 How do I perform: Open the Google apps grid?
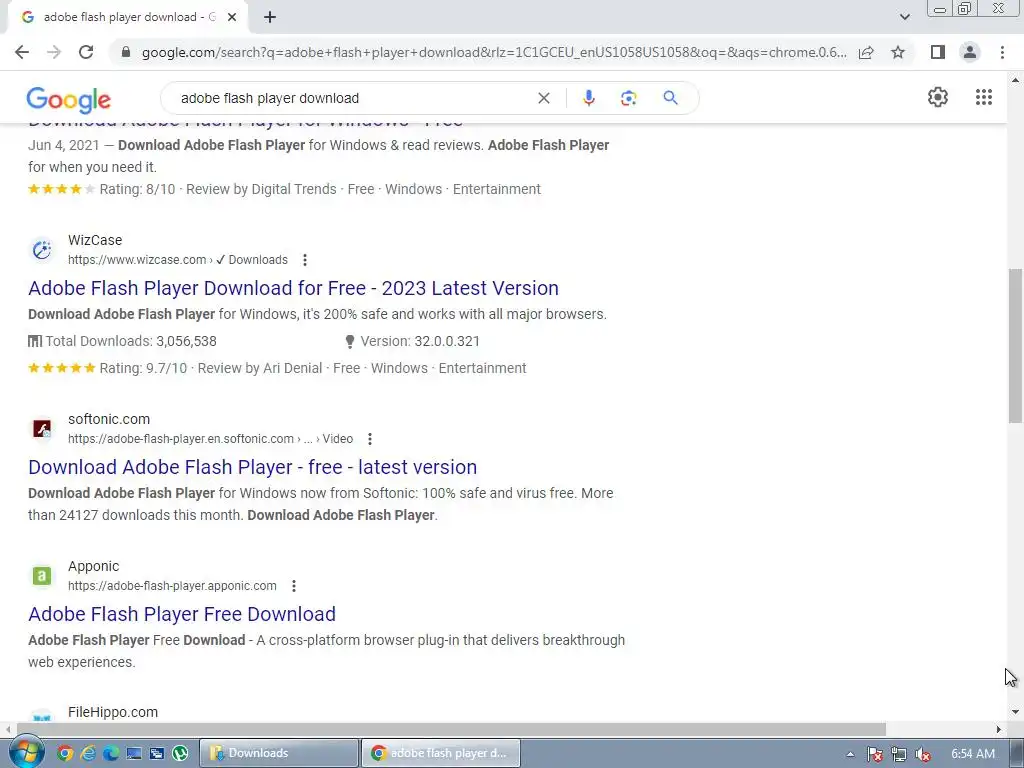(984, 97)
